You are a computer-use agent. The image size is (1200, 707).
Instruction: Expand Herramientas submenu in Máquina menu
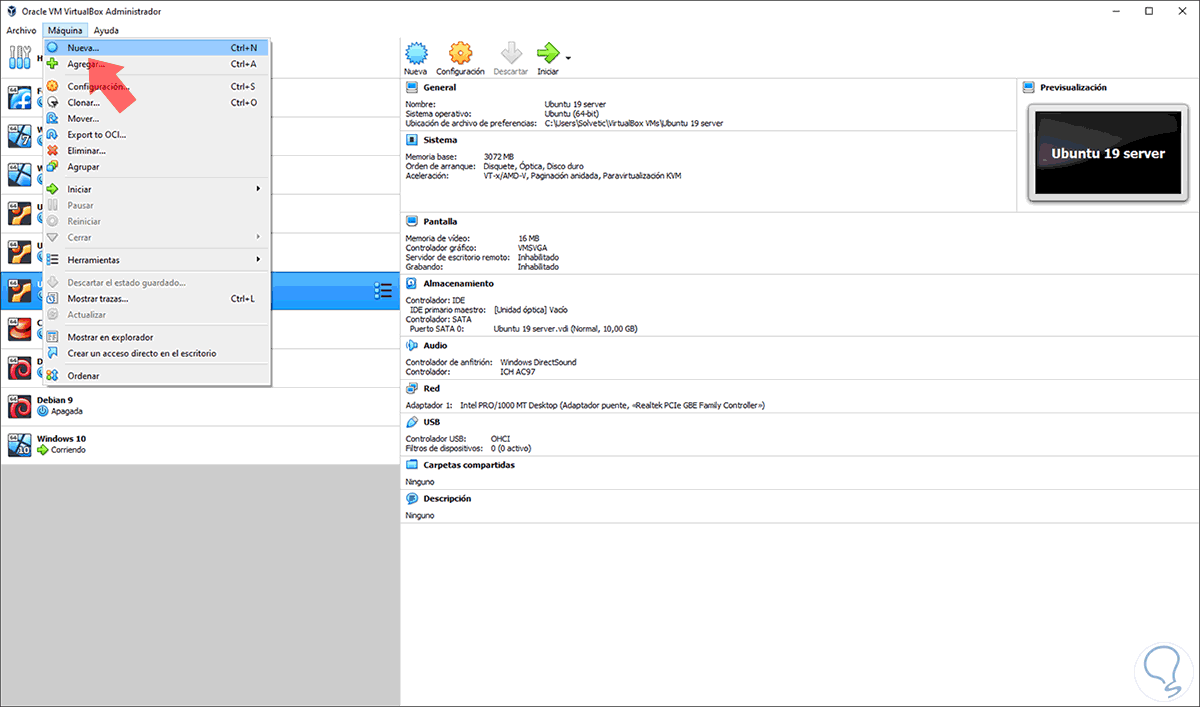point(157,260)
